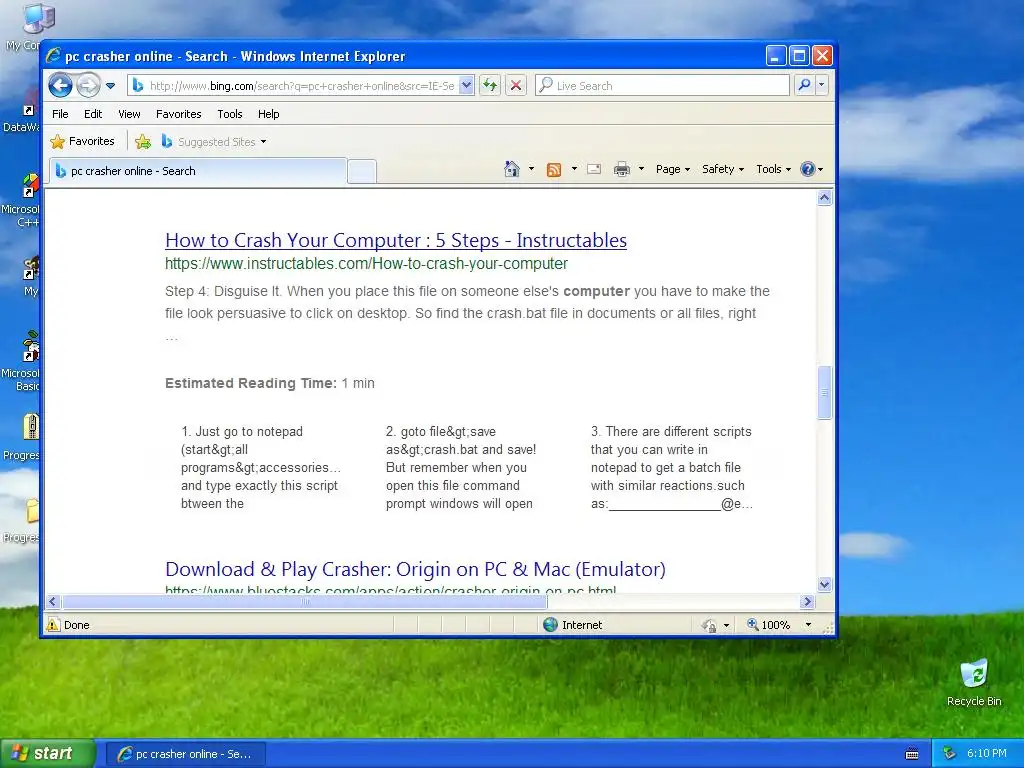Click the Search magnifier button
The width and height of the screenshot is (1024, 768).
pos(805,86)
